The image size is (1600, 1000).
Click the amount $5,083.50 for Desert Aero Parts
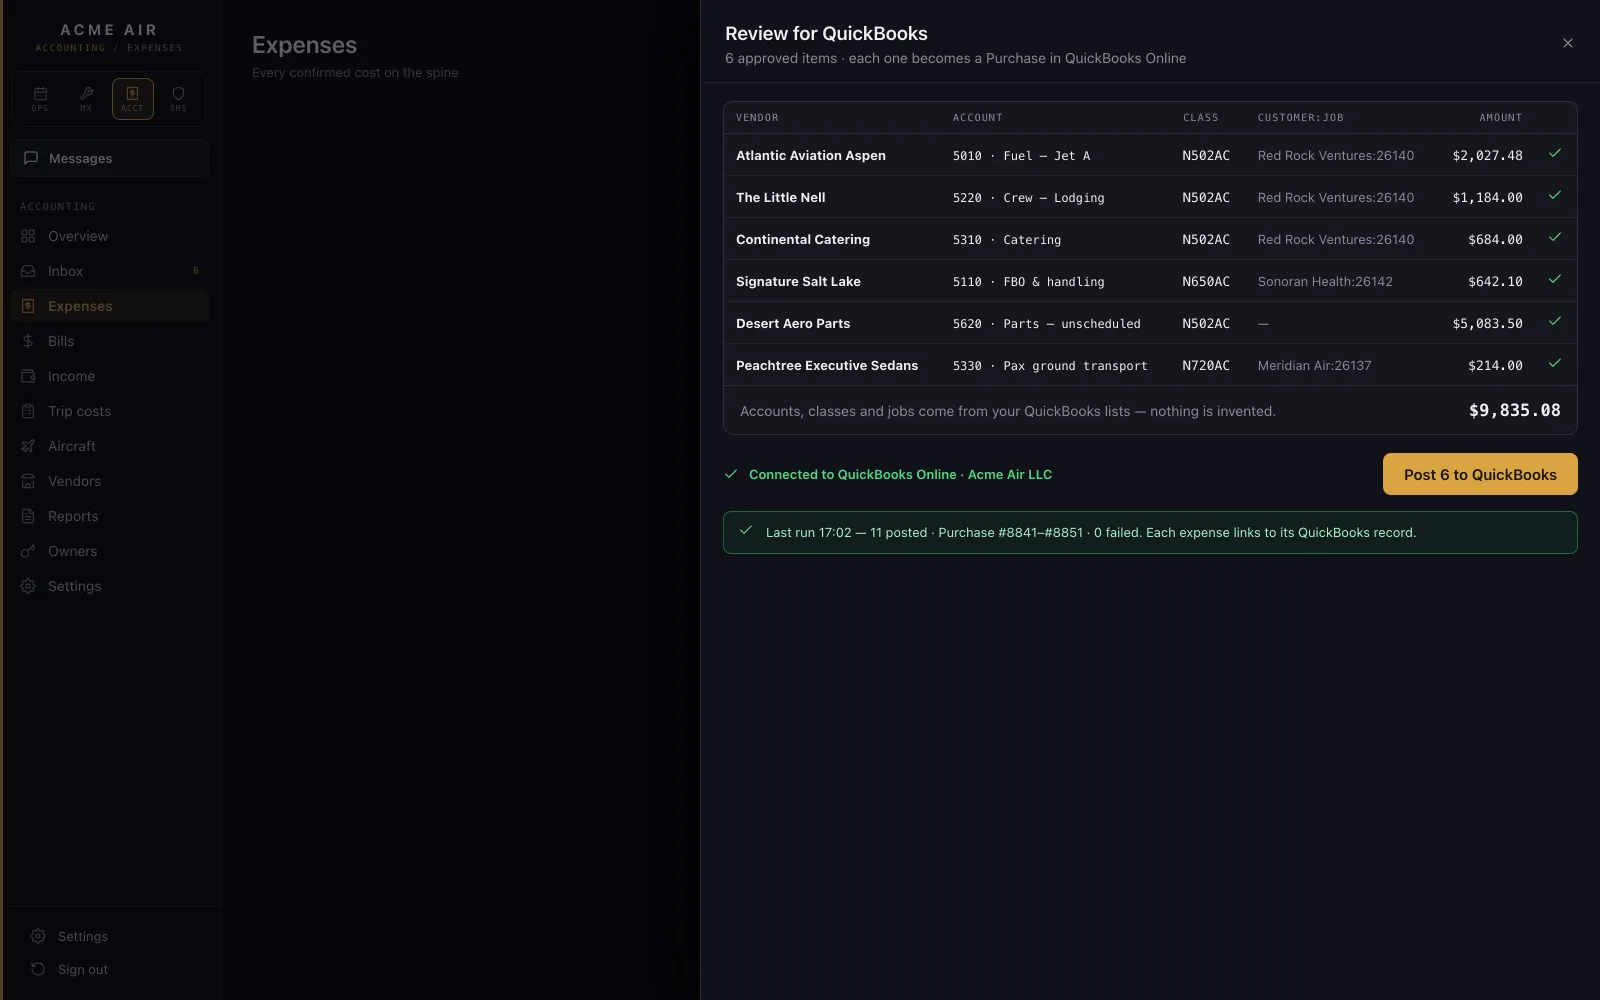tap(1487, 324)
